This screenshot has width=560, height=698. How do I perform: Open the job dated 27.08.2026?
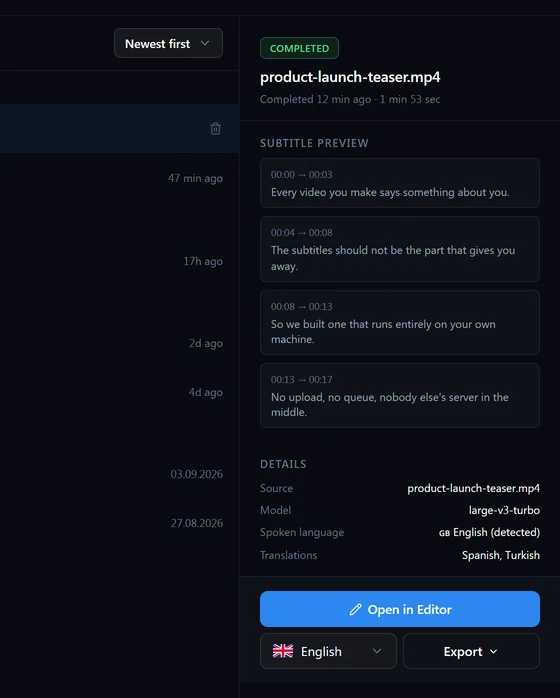pyautogui.click(x=120, y=523)
